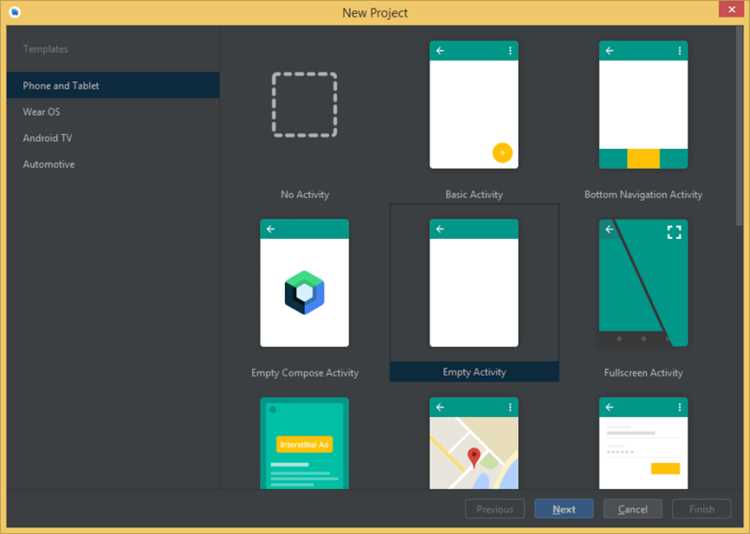
Task: Switch to Android TV templates
Action: 113,138
